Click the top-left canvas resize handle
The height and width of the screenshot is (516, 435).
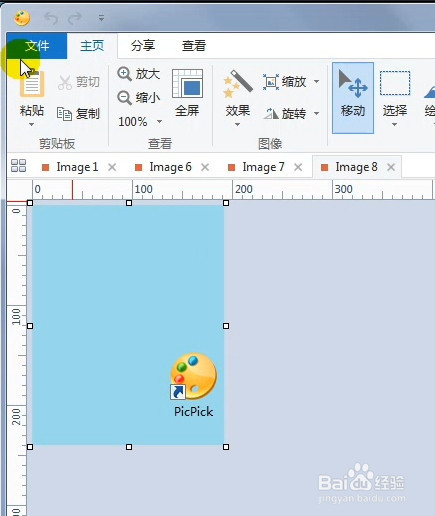[30, 203]
